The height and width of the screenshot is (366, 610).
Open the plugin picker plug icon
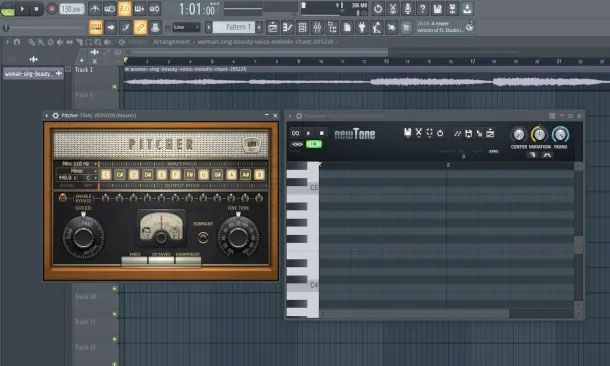(x=362, y=27)
